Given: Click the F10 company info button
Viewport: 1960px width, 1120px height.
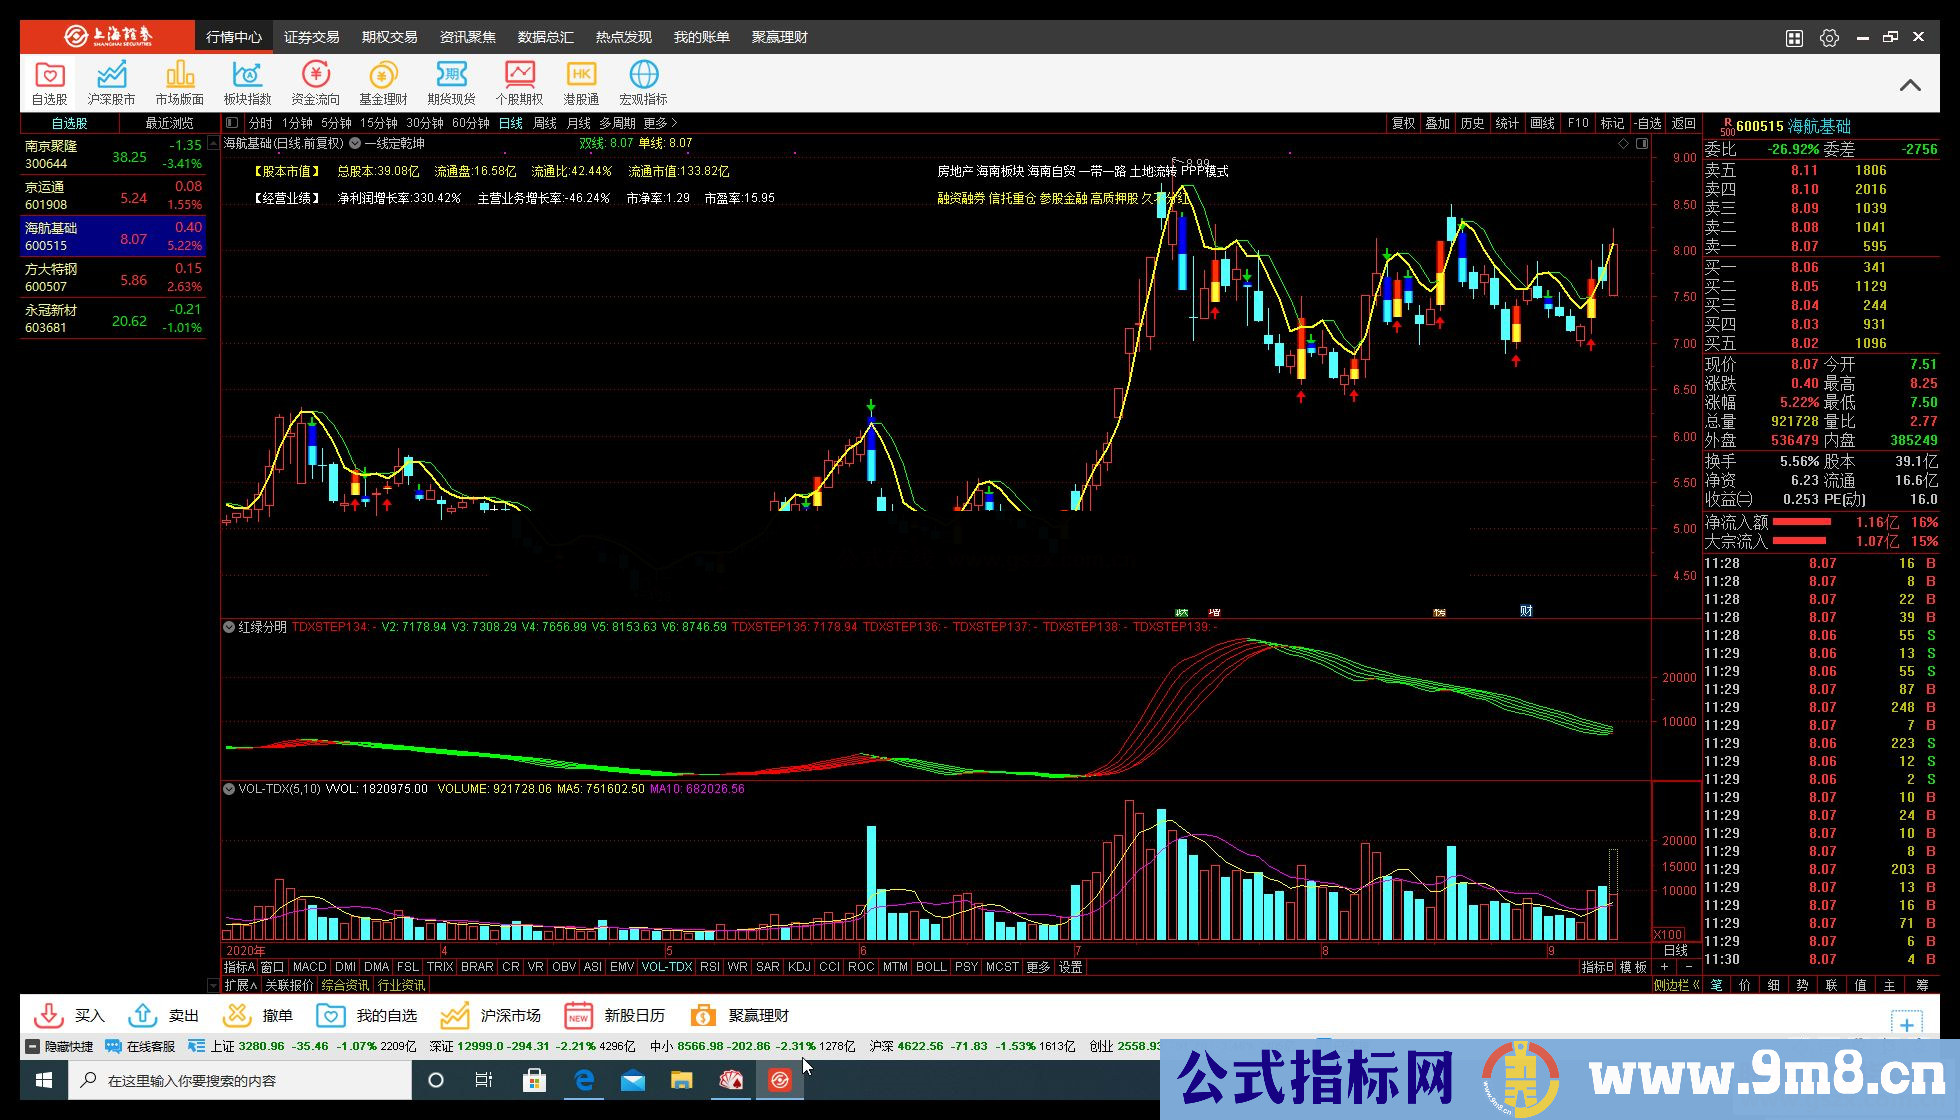Looking at the screenshot, I should (1578, 123).
